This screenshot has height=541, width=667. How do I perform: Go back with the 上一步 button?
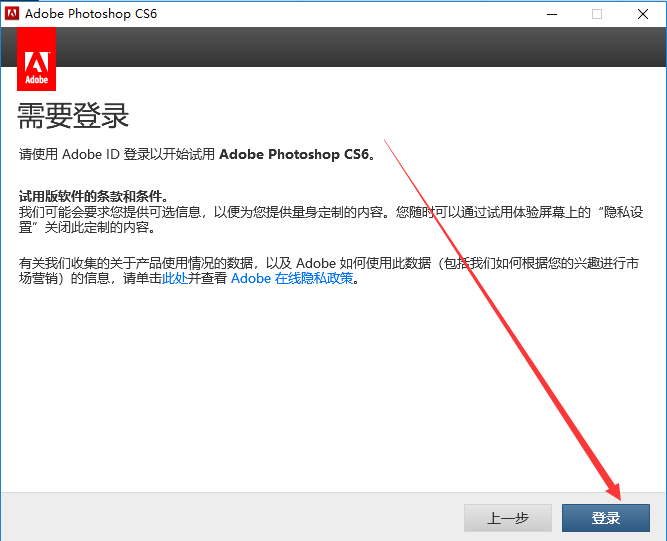coord(508,518)
